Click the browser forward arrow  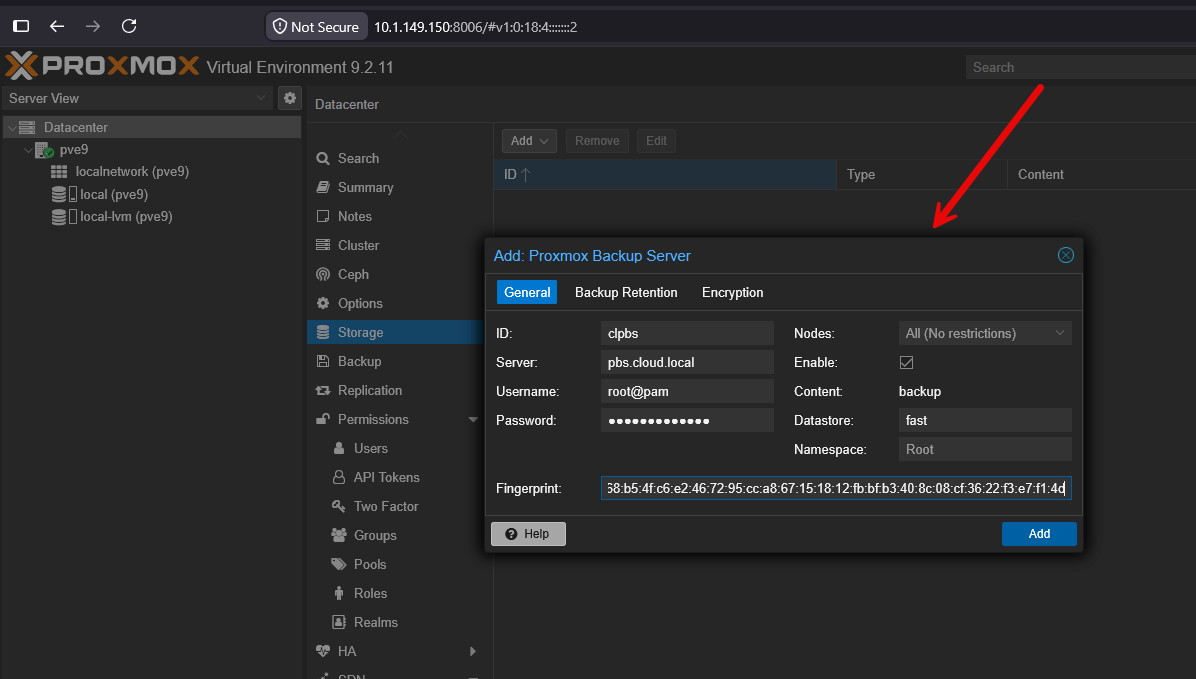92,27
